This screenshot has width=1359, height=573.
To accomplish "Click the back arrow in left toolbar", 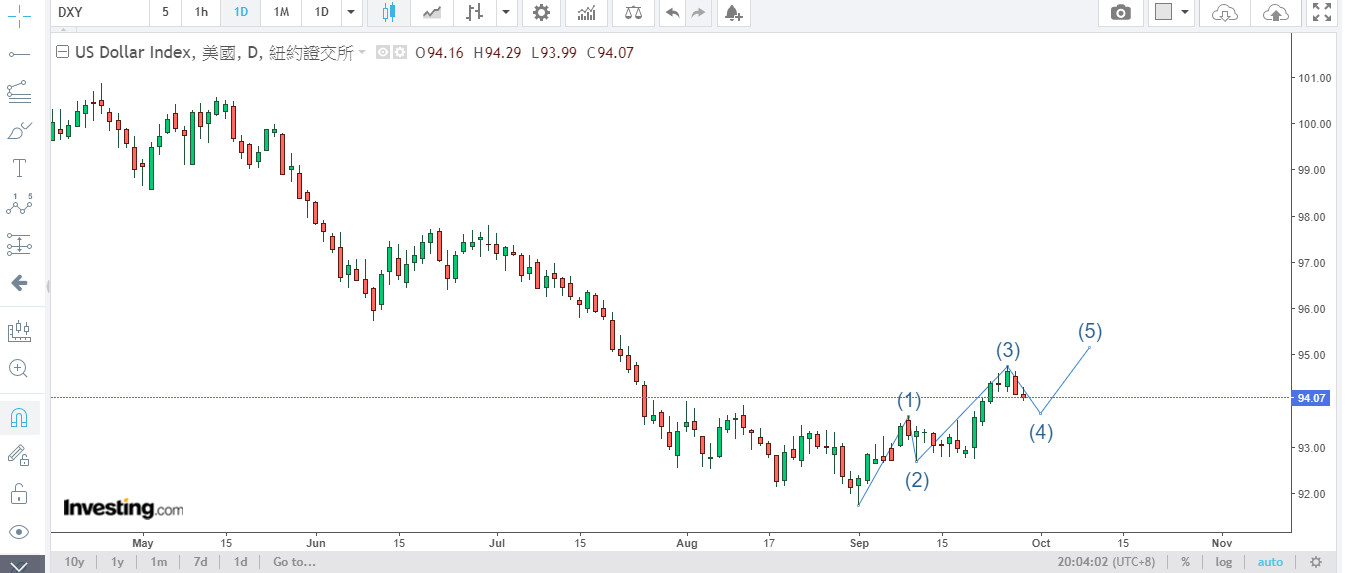I will 18,283.
